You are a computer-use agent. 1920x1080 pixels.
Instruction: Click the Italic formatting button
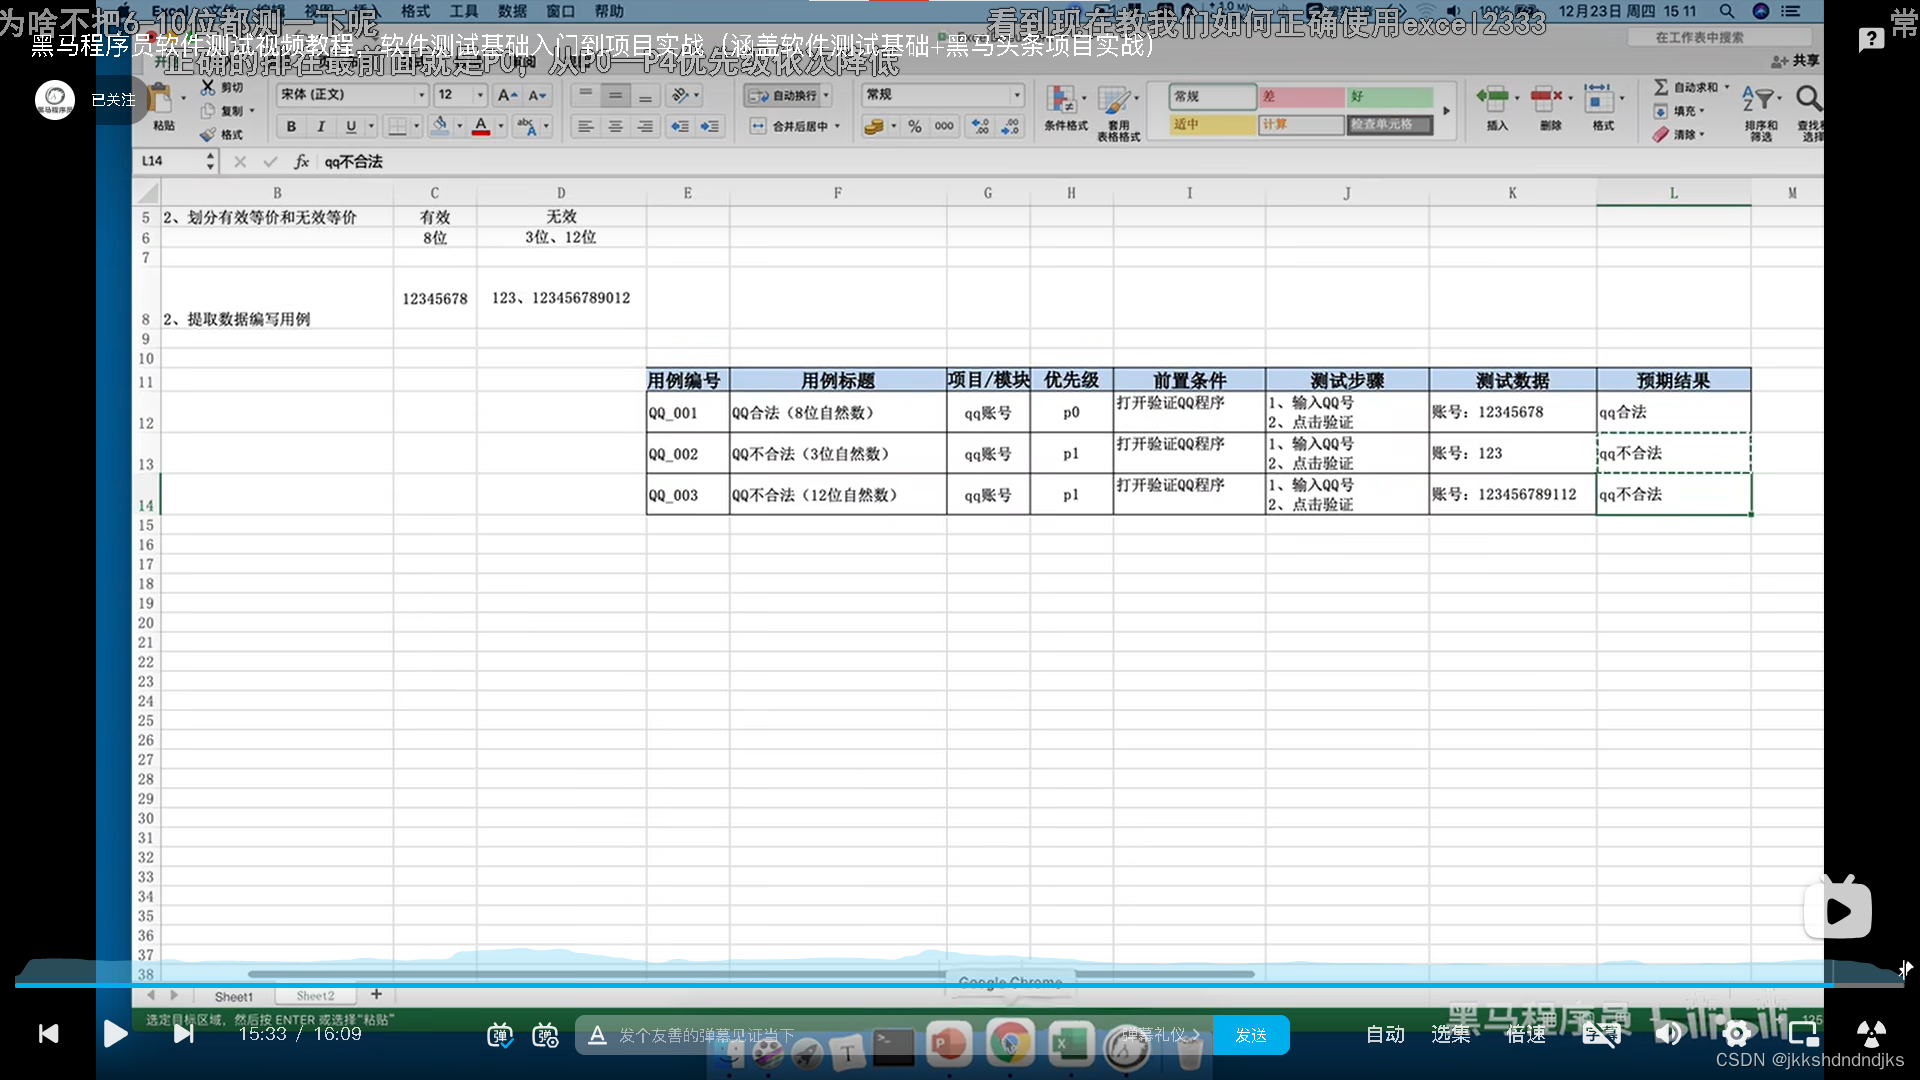coord(321,127)
